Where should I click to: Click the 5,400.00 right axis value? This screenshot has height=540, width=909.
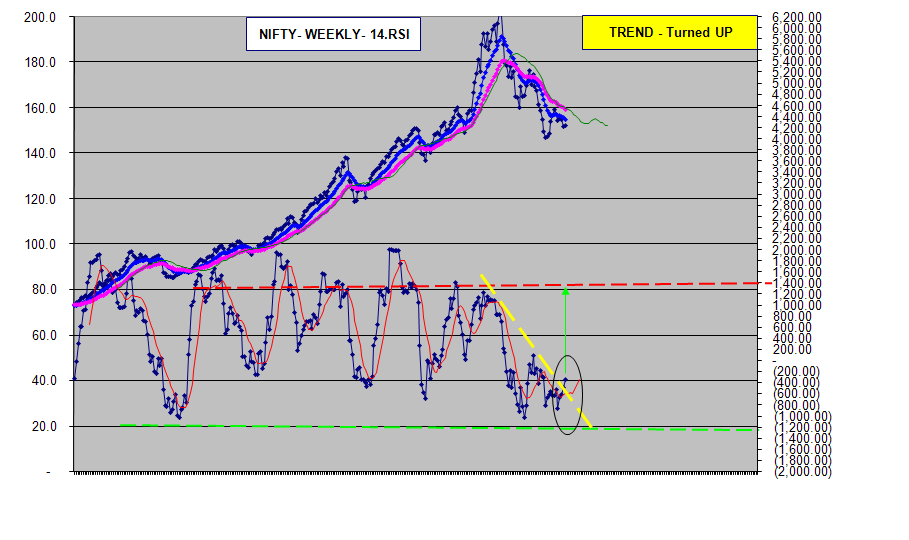coord(797,61)
